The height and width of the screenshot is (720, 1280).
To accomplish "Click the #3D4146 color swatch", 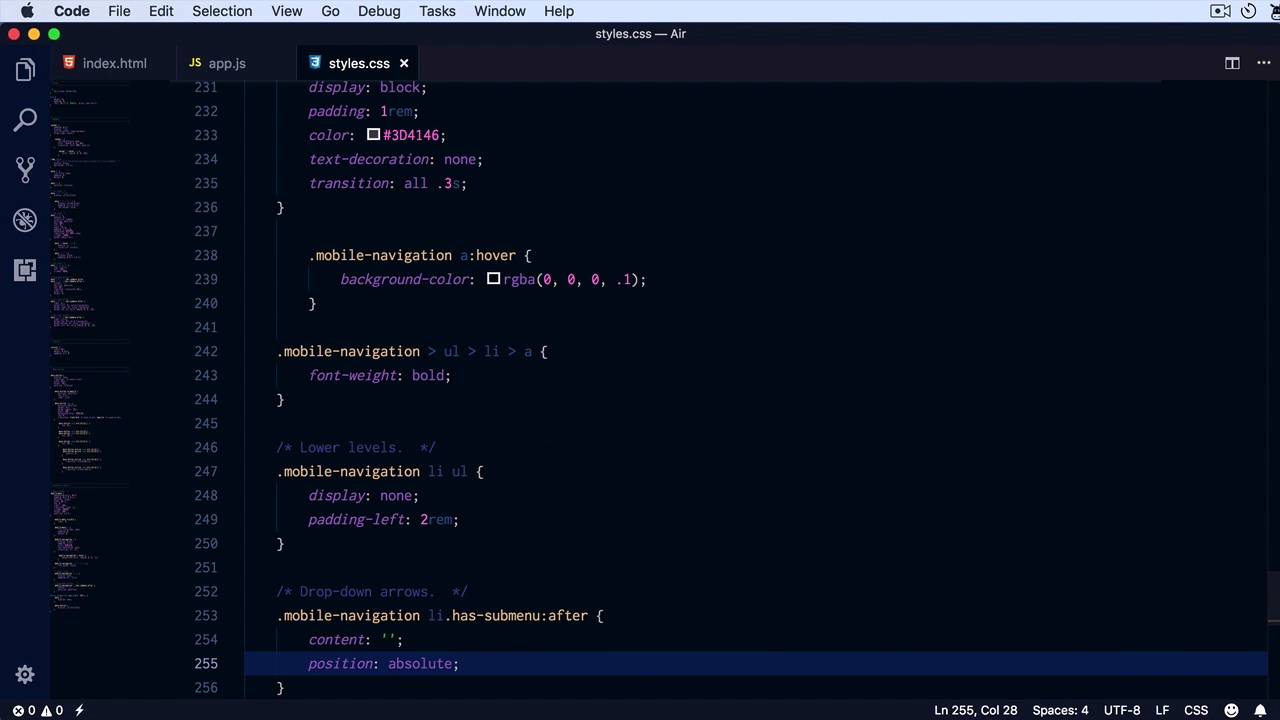I will click(373, 135).
